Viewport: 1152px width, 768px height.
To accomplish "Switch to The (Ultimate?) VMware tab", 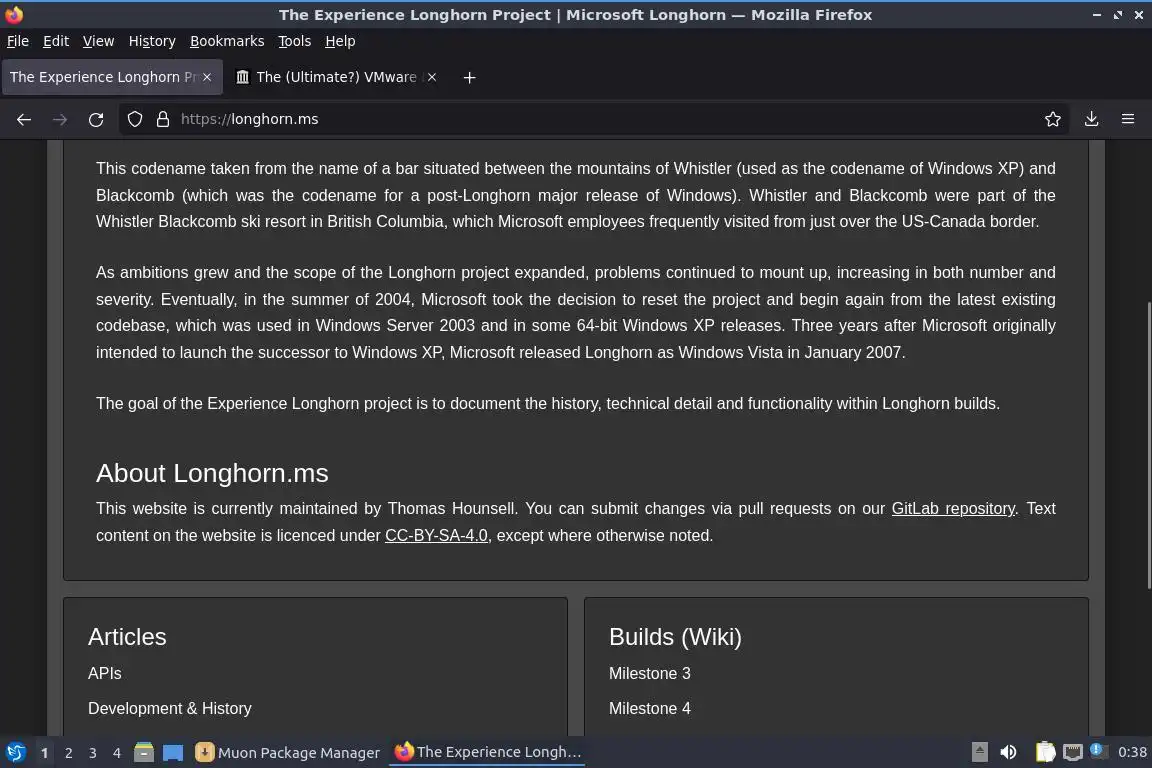I will (336, 77).
